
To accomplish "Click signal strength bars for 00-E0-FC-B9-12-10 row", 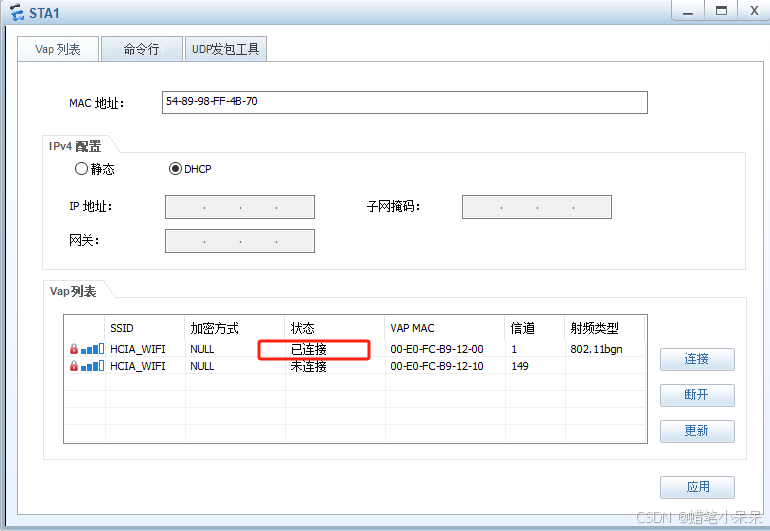I will 92,366.
